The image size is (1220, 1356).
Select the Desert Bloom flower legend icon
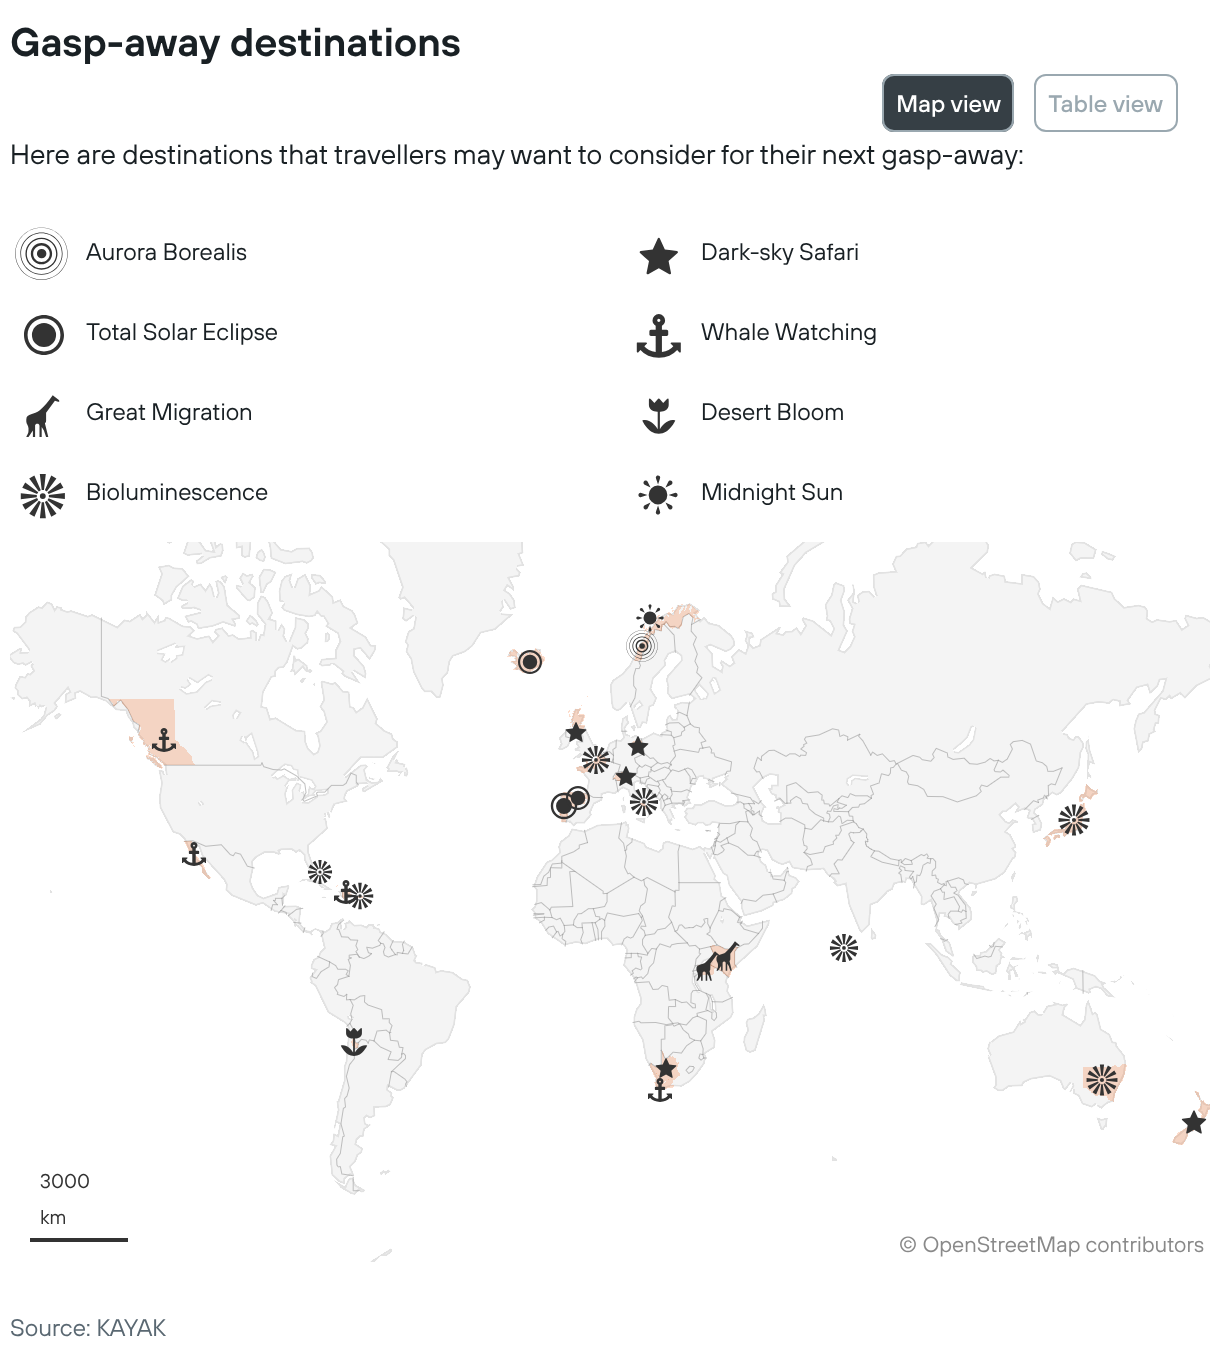[x=658, y=415]
